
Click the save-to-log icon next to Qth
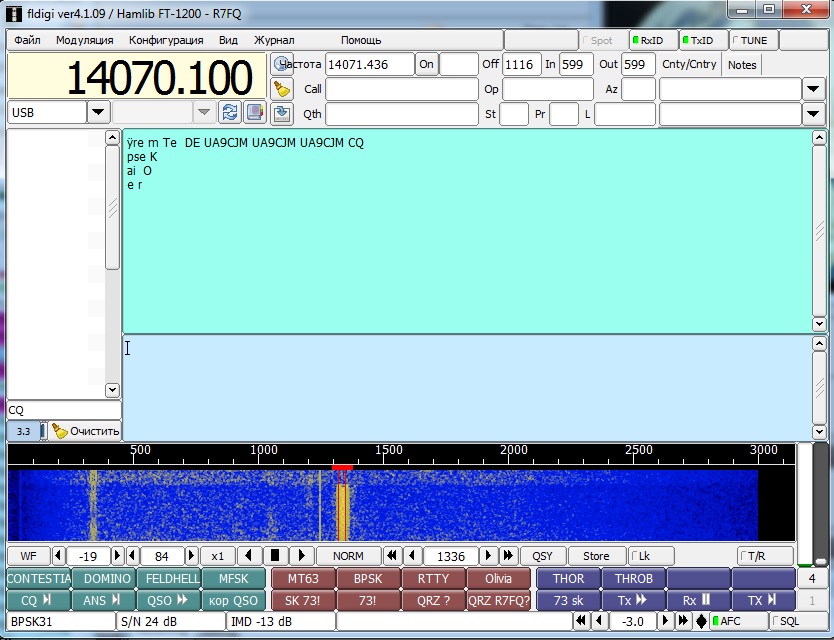282,113
